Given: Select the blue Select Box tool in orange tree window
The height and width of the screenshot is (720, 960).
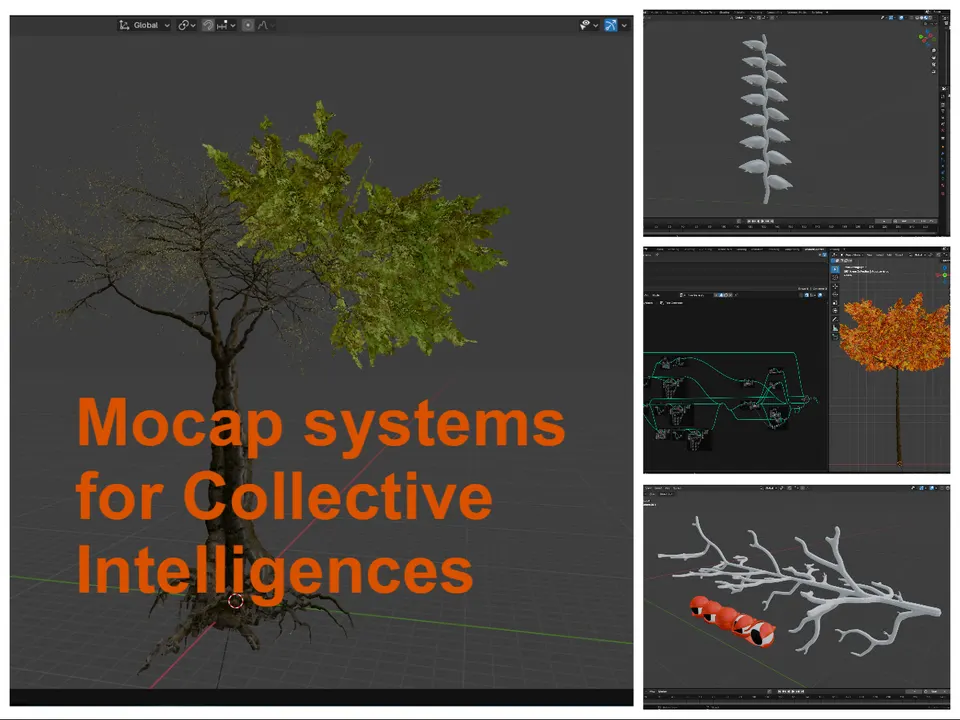Looking at the screenshot, I should (x=835, y=269).
